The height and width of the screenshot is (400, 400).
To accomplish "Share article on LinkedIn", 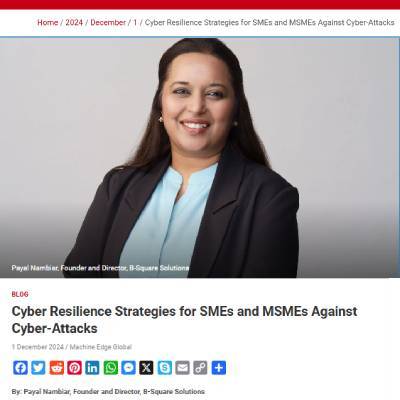I will 92,368.
